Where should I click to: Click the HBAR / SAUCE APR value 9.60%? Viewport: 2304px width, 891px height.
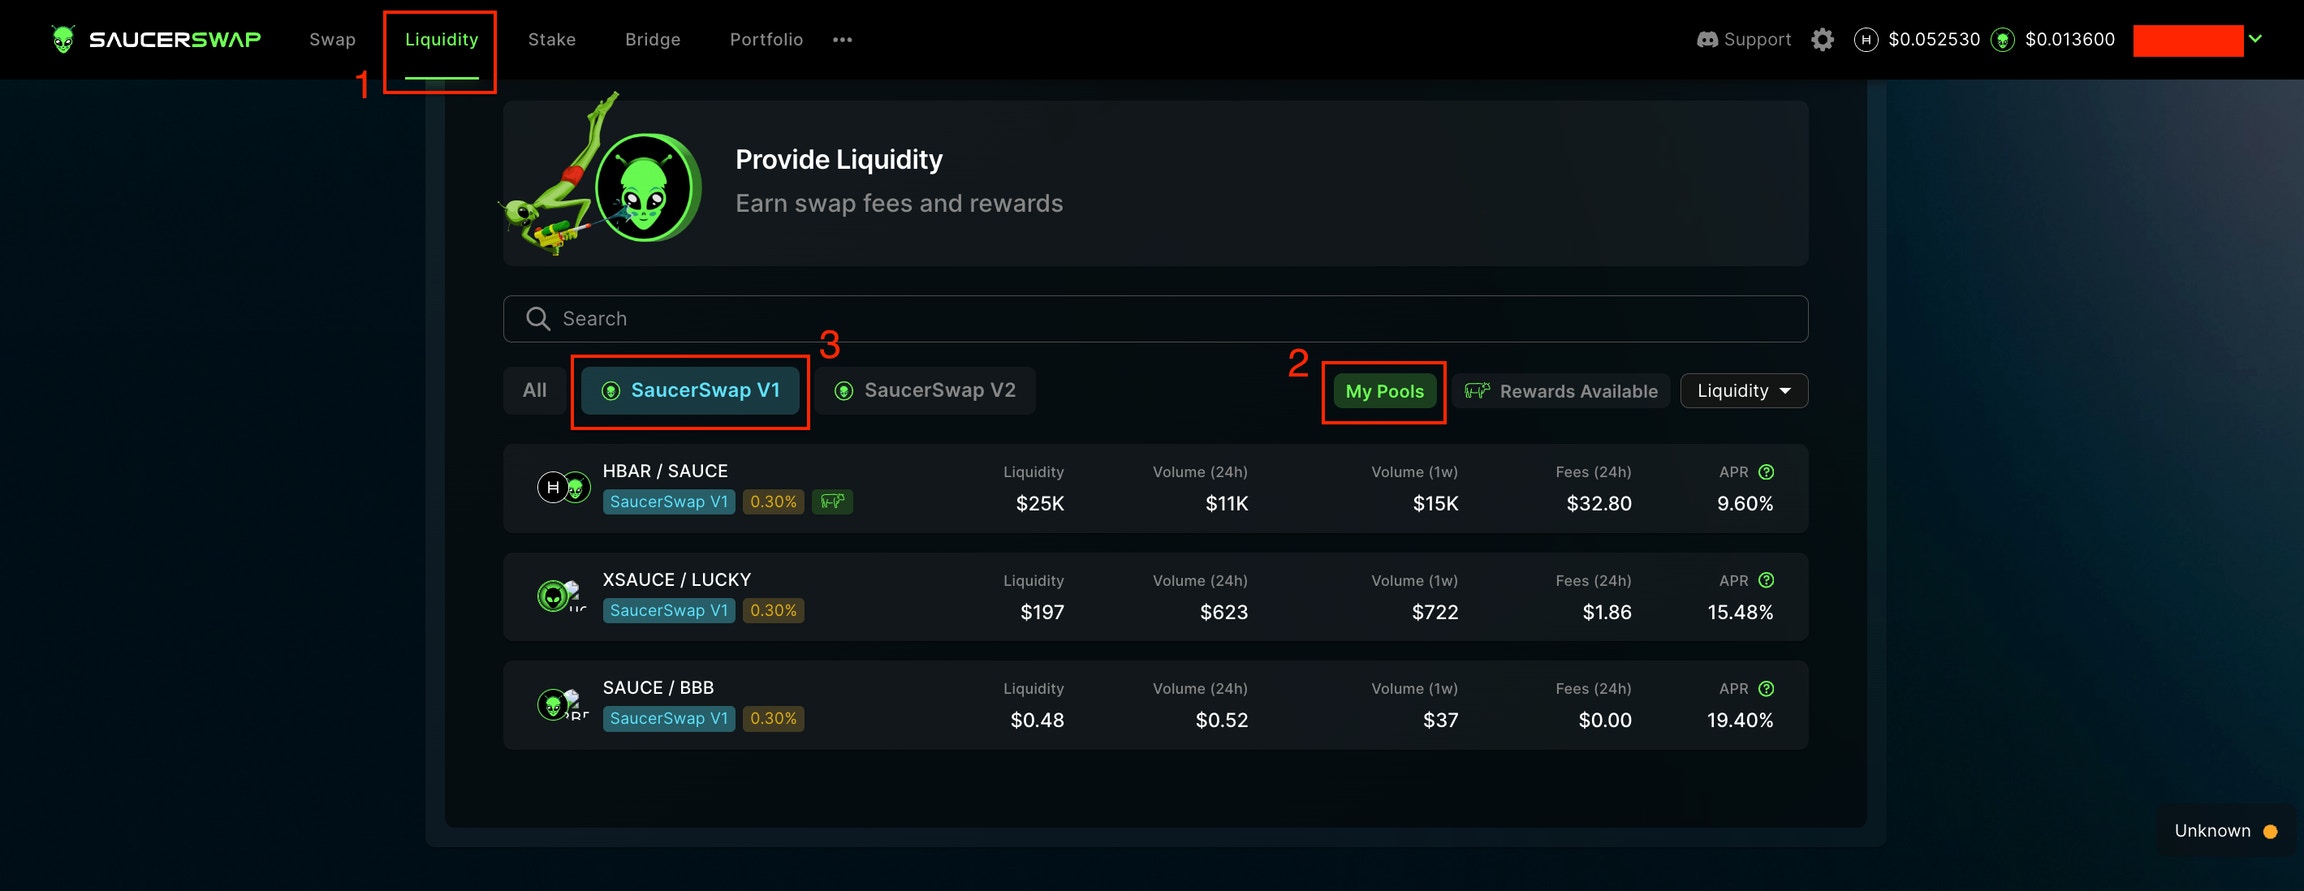tap(1745, 504)
